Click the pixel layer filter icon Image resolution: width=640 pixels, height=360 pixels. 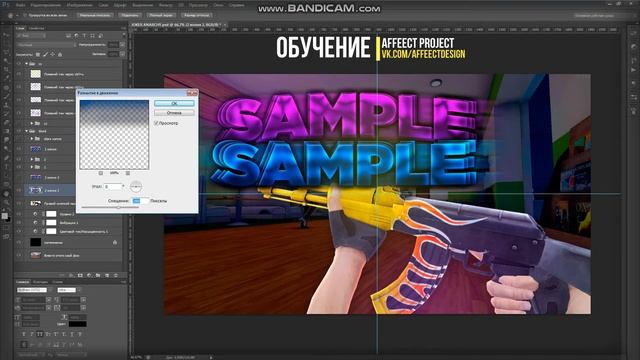pos(68,36)
